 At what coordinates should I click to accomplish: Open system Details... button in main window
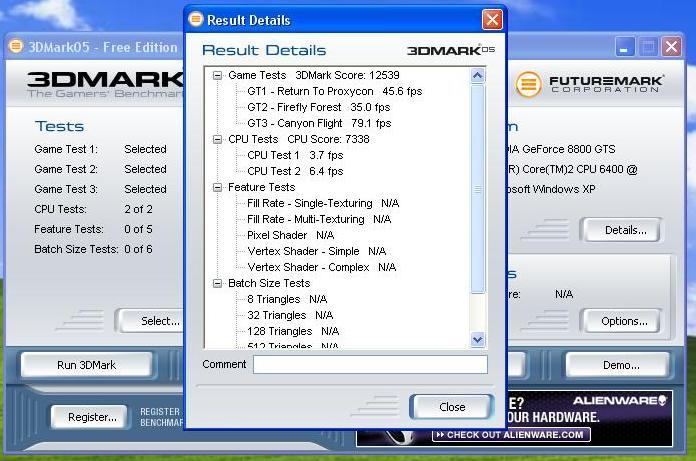point(622,230)
